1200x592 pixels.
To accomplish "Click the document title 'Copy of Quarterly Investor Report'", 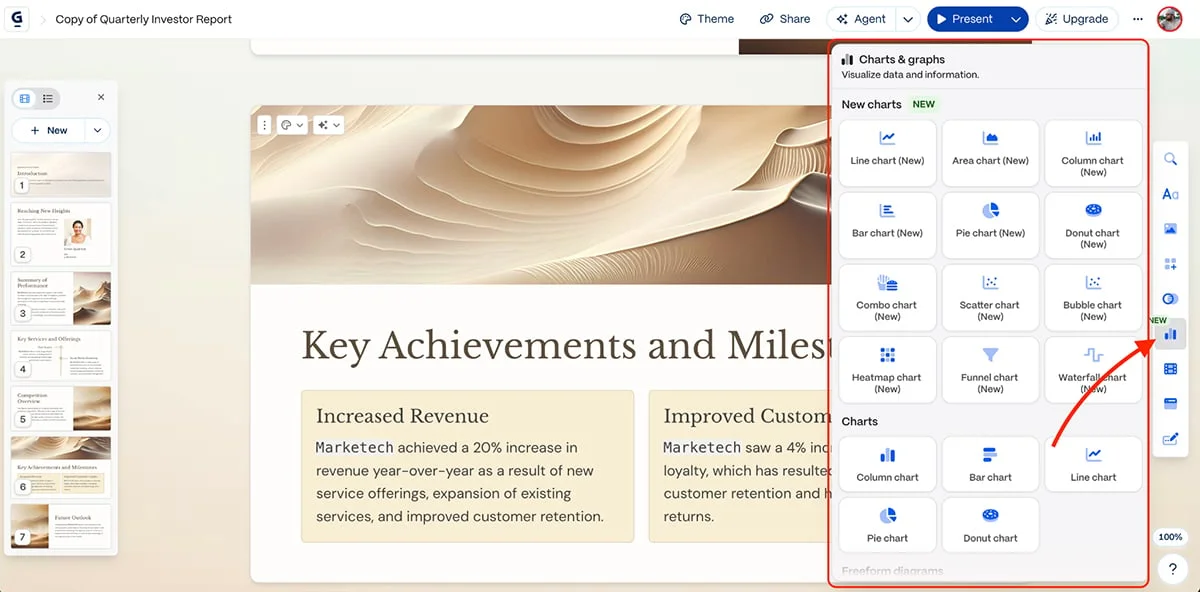I will 144,19.
